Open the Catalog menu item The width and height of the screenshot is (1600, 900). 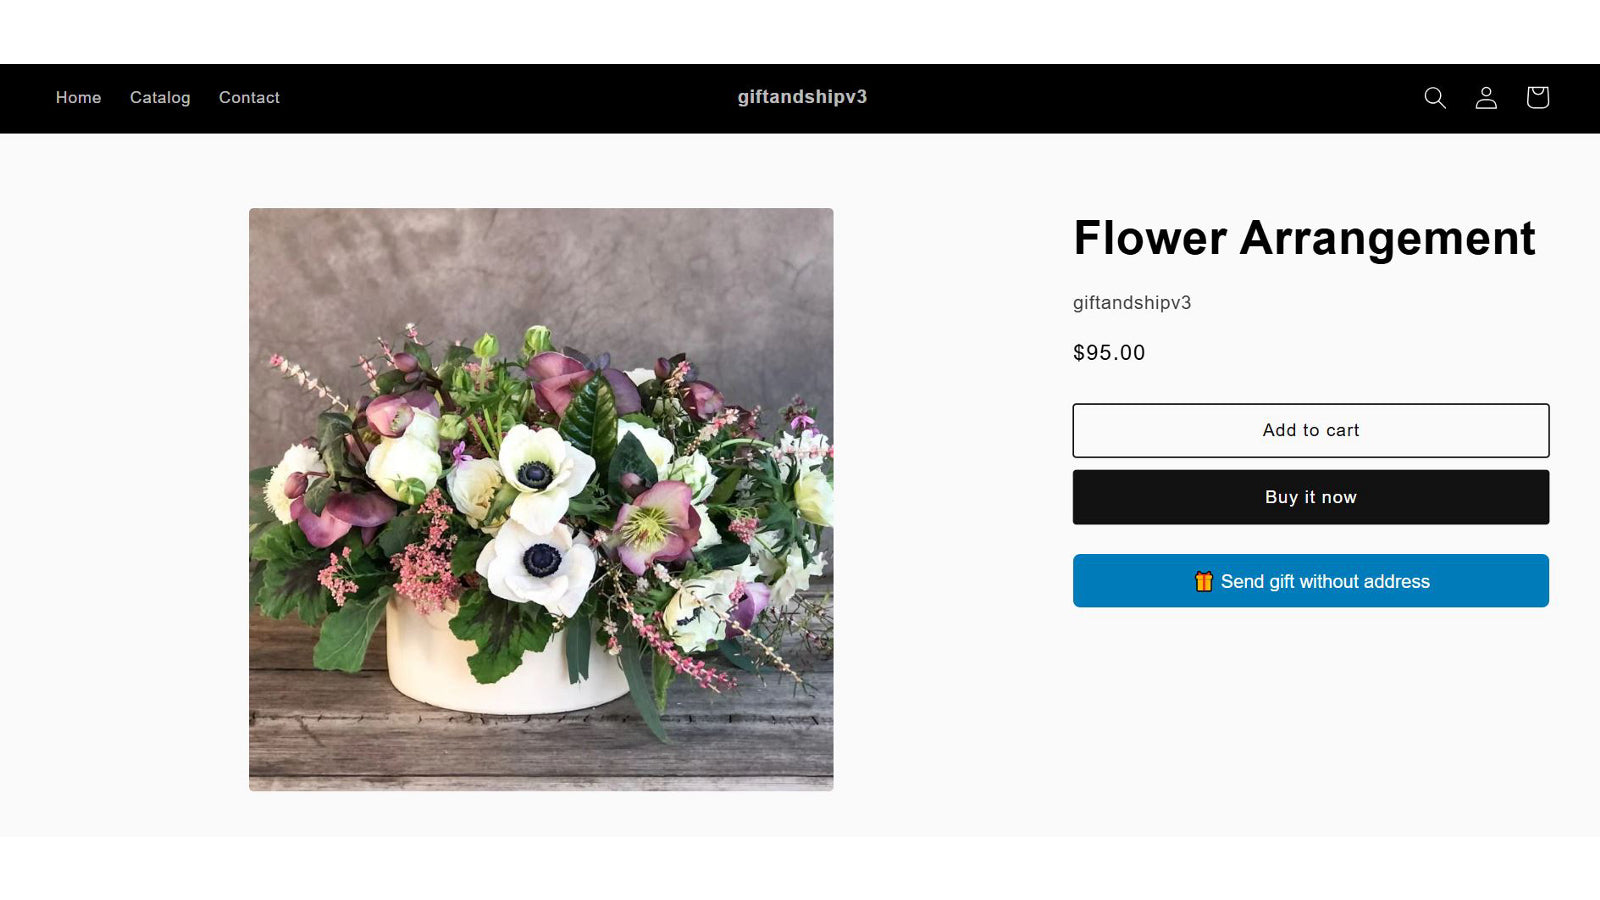pos(160,97)
